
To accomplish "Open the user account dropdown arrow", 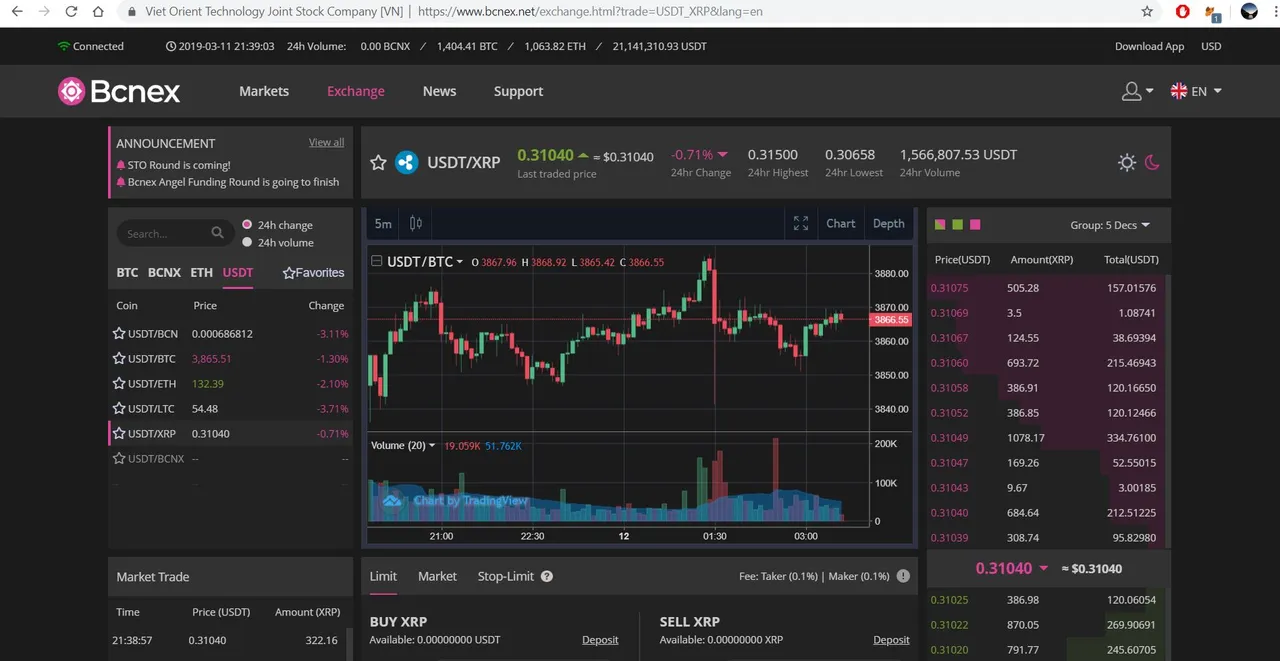I will click(1149, 91).
